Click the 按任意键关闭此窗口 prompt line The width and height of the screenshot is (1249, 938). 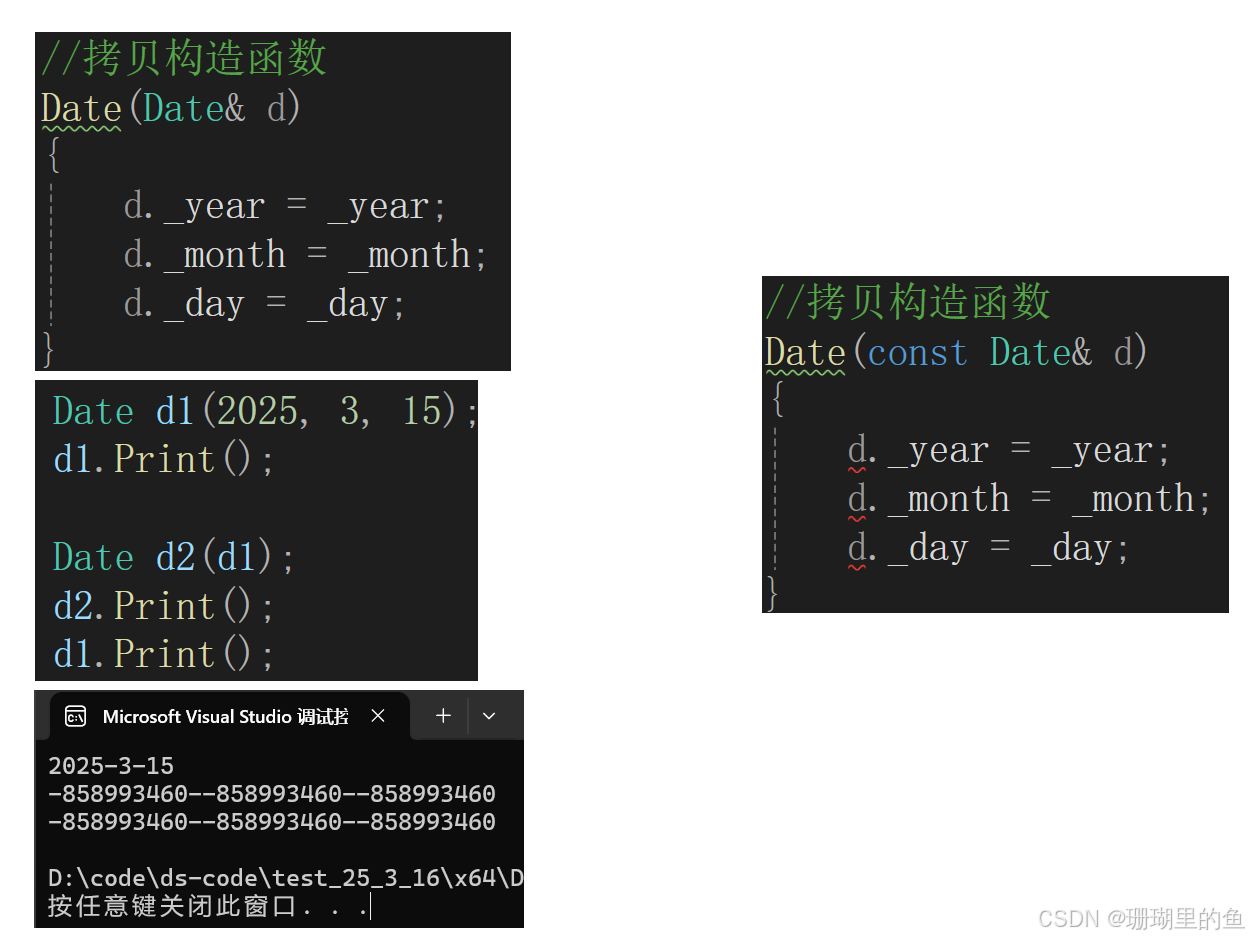[x=210, y=907]
